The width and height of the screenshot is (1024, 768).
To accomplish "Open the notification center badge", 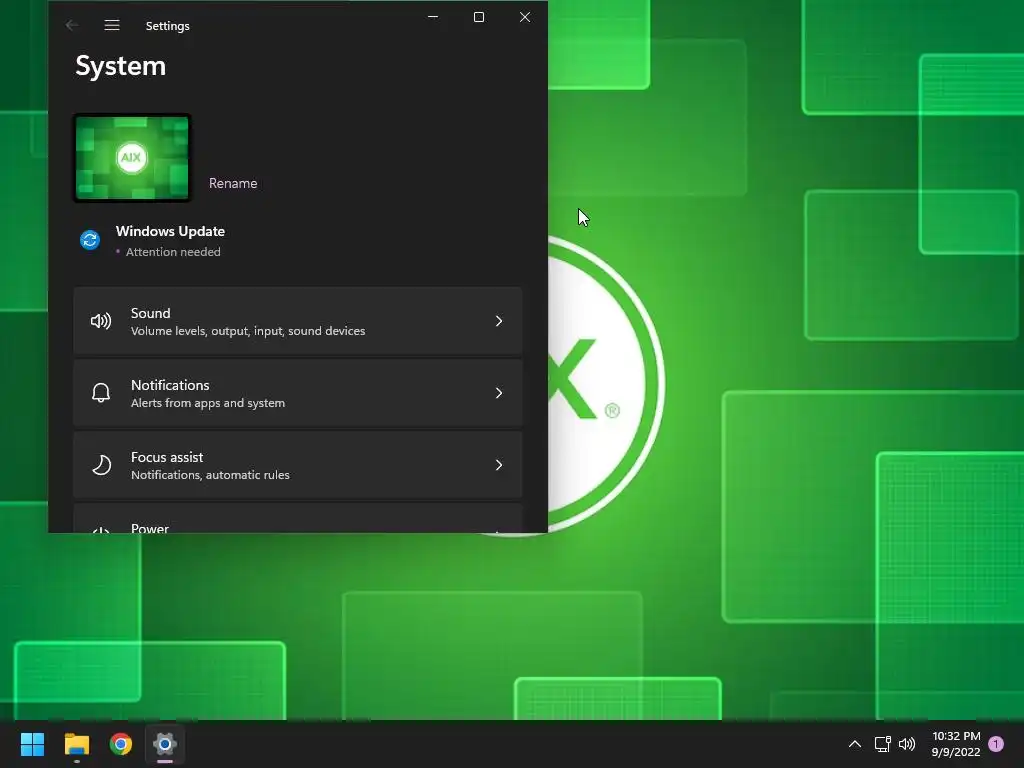I will click(996, 744).
